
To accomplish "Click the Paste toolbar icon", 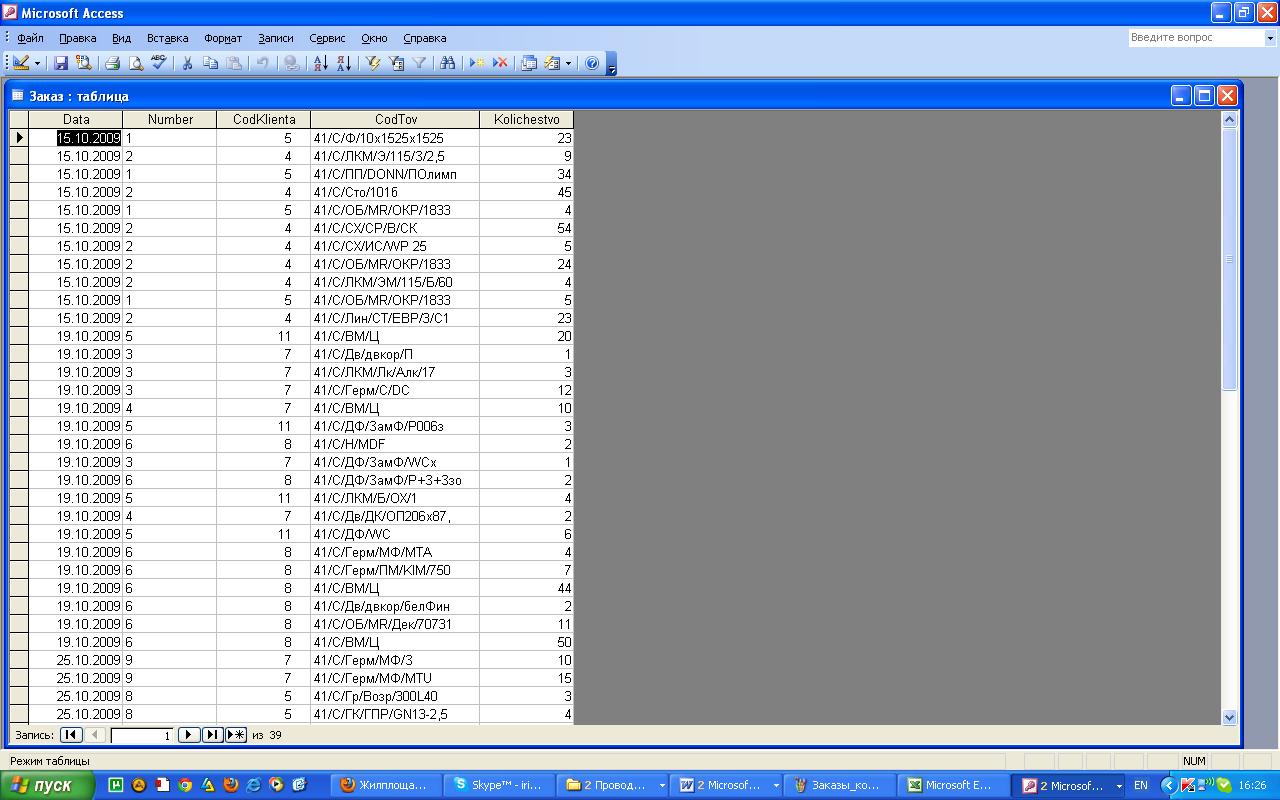I will pos(233,63).
